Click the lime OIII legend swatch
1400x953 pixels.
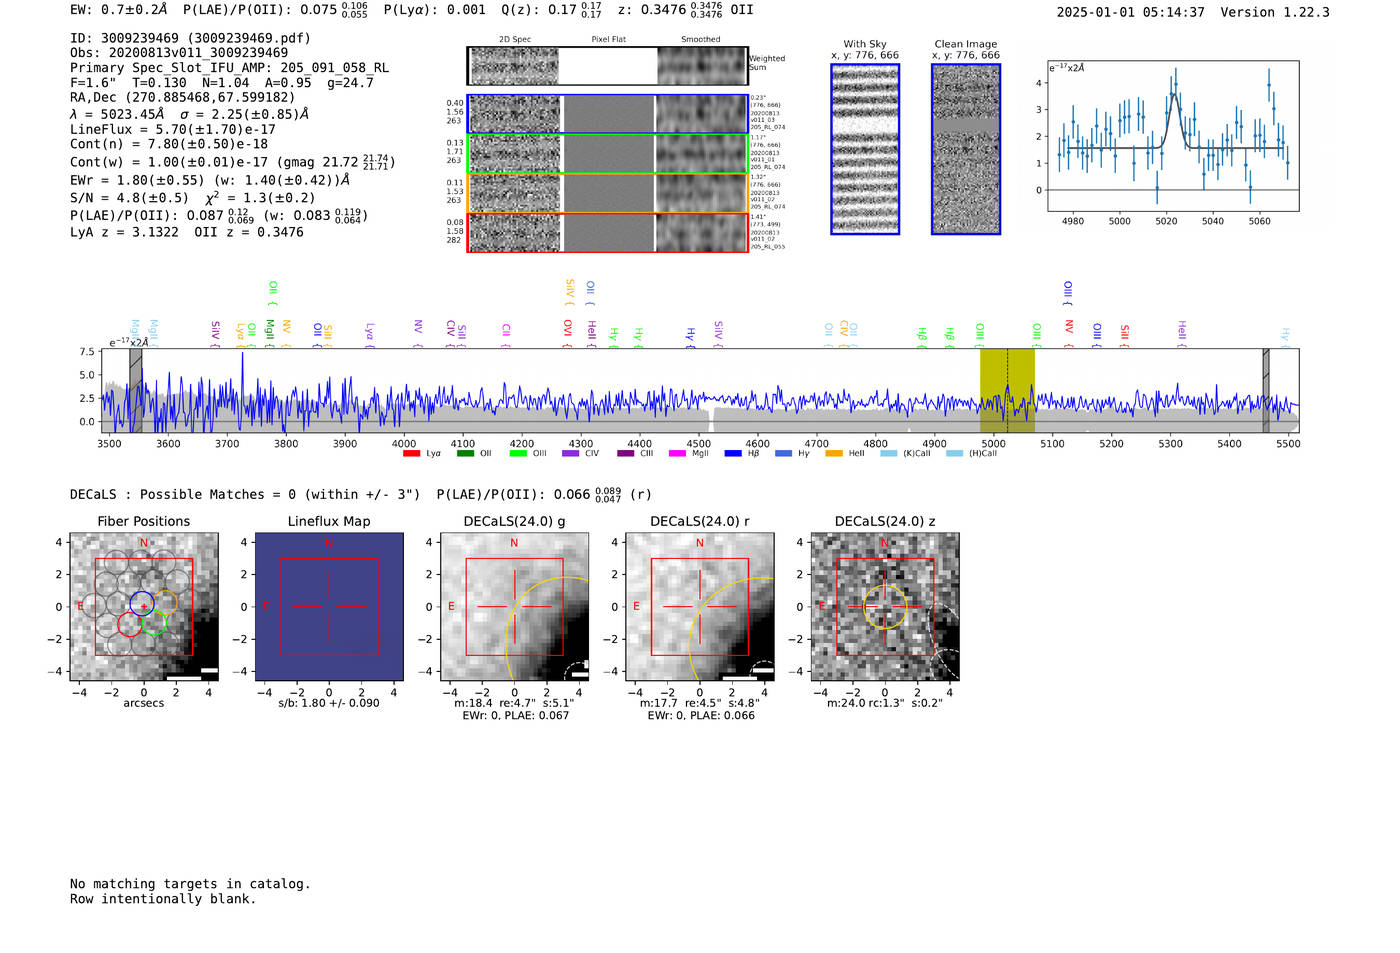tap(518, 454)
